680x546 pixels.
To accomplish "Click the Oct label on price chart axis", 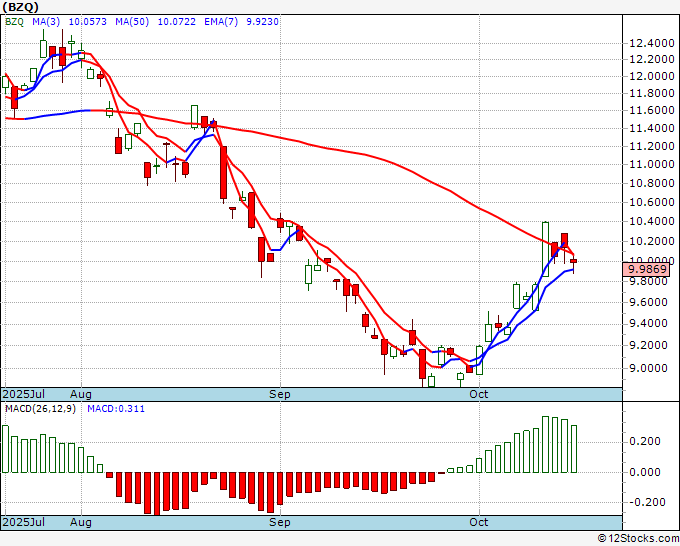I will (x=479, y=394).
